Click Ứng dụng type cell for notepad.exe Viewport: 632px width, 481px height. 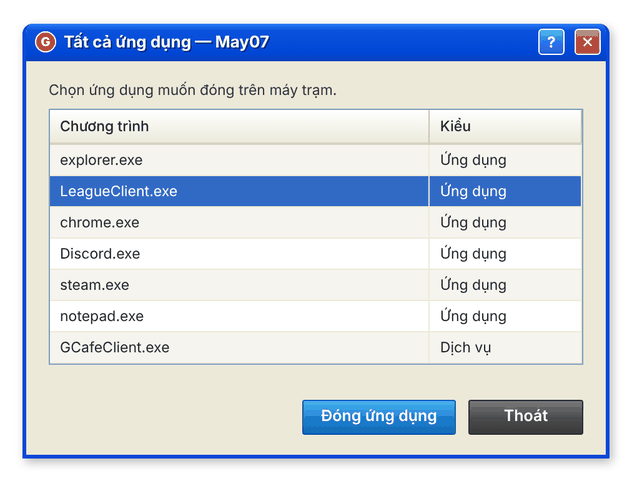[x=505, y=316]
